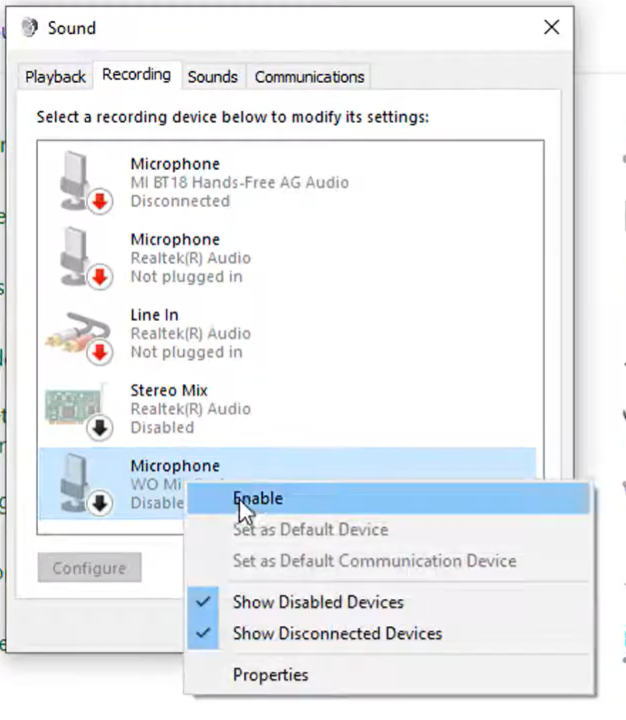
Task: Close the Sound dialog window
Action: click(551, 28)
